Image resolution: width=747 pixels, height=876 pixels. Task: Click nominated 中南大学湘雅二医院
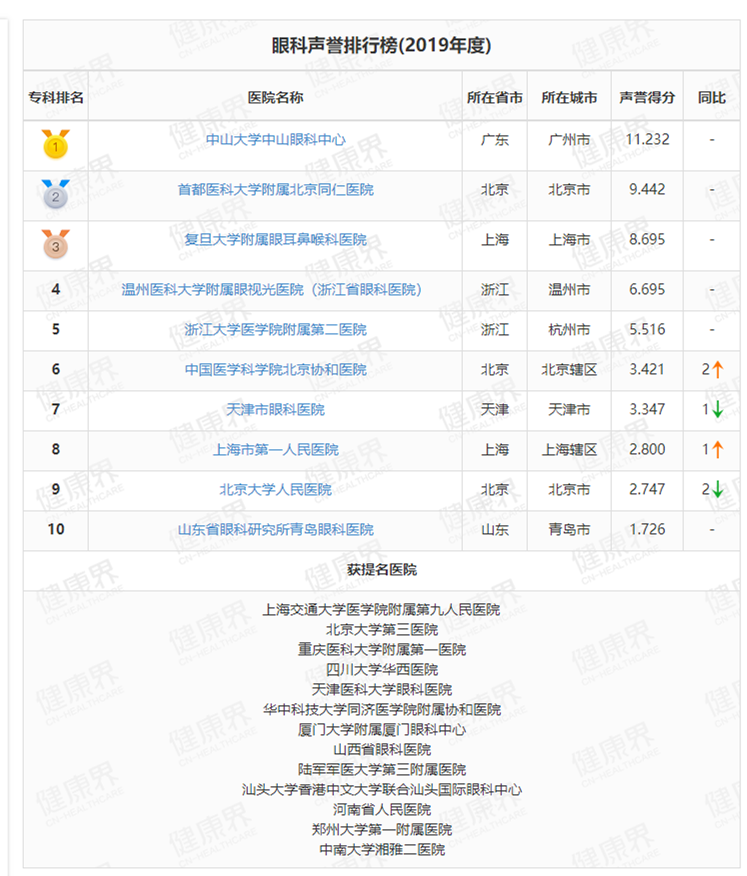(x=382, y=850)
